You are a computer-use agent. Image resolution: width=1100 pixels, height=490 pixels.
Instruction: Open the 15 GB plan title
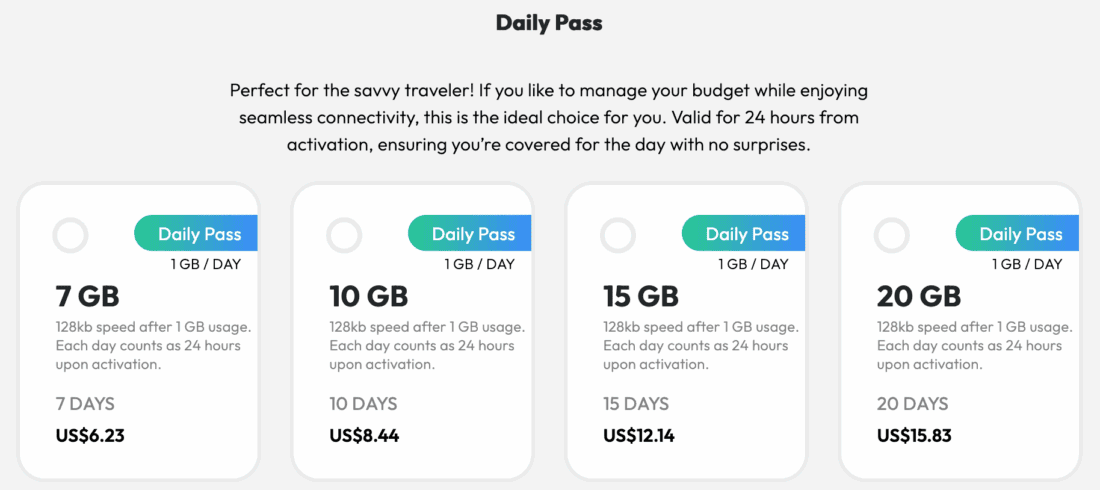click(641, 296)
